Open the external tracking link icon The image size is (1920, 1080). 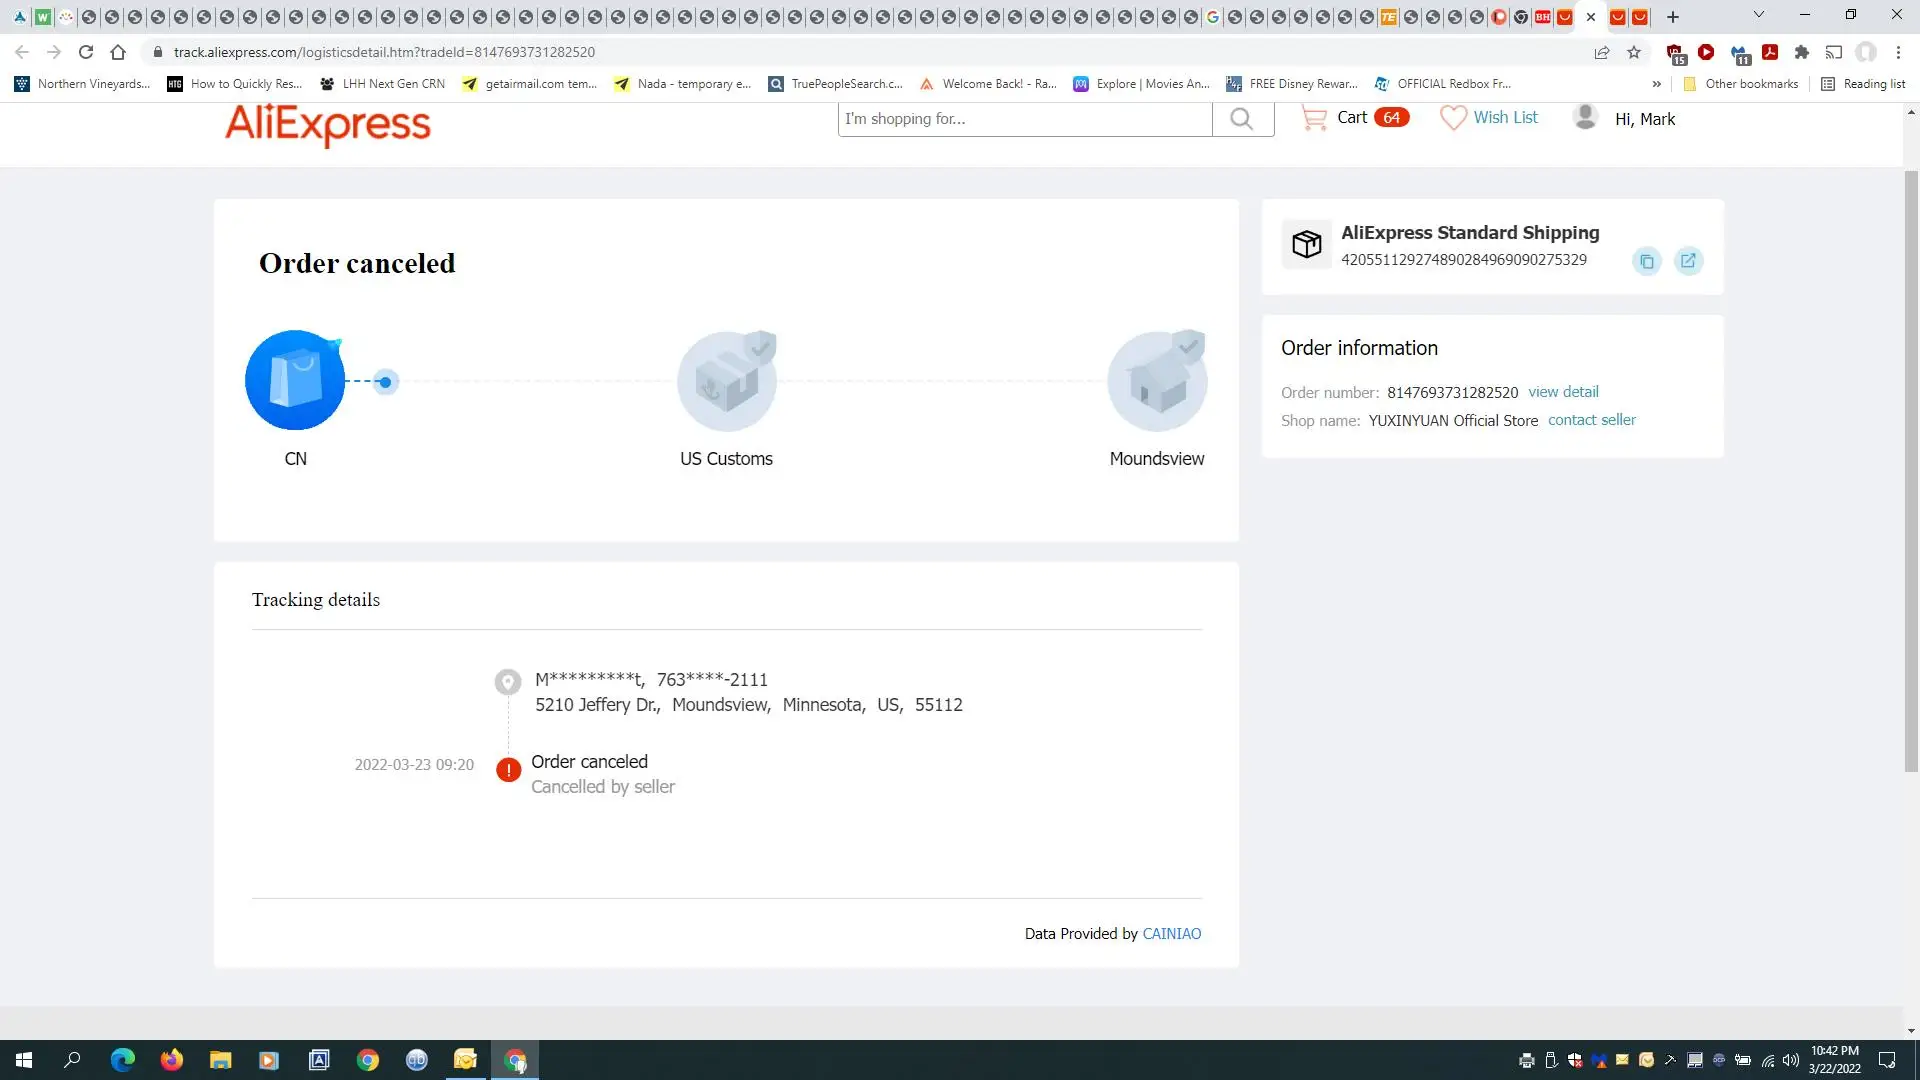click(1688, 261)
